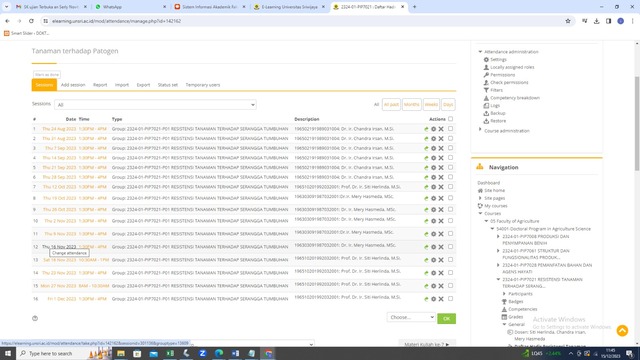
Task: Delete session X icon for Thu 16 Nov 2023
Action: point(441,247)
